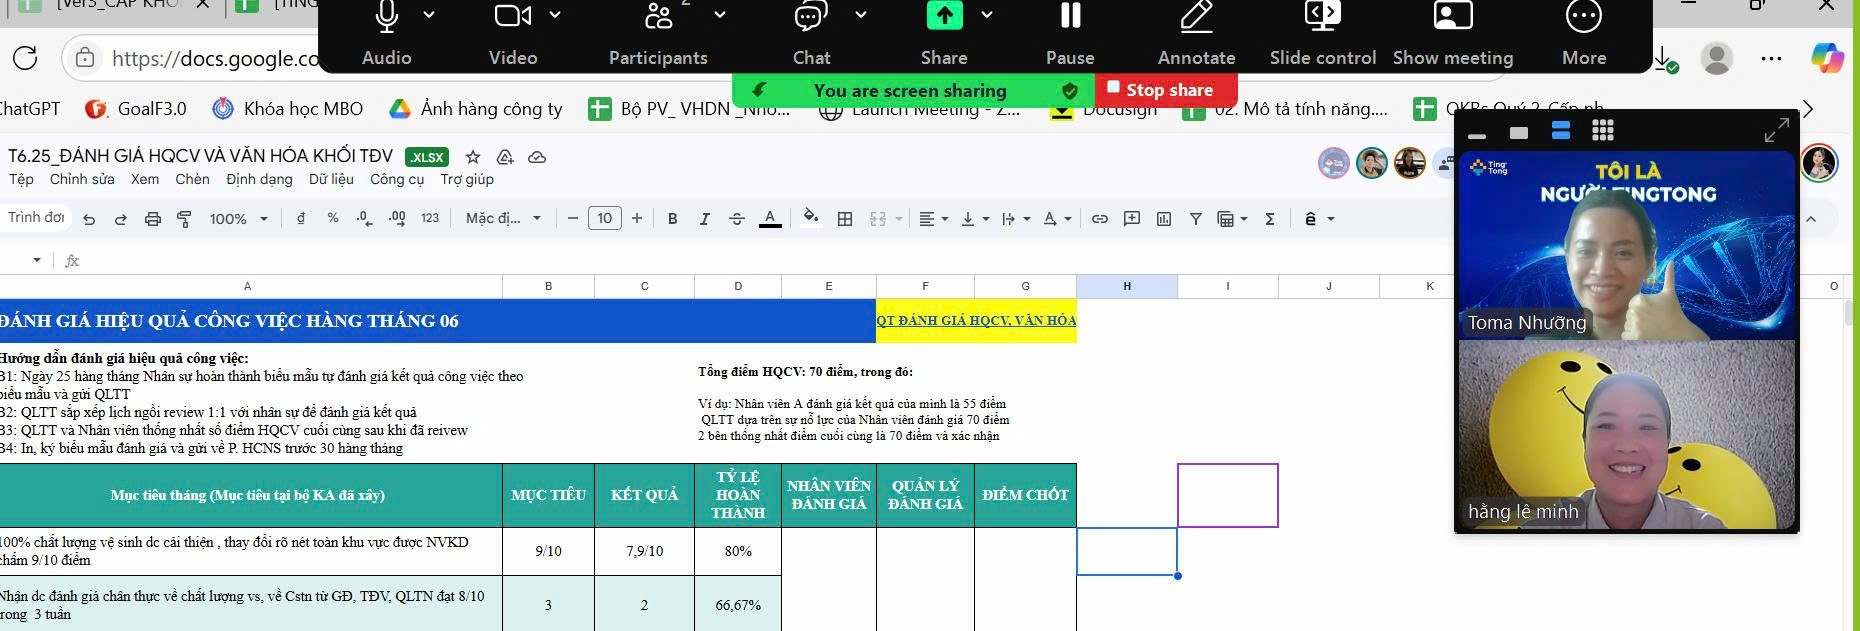Click the Insert chart icon
Screen dimensions: 1860x631
[x=1164, y=219]
